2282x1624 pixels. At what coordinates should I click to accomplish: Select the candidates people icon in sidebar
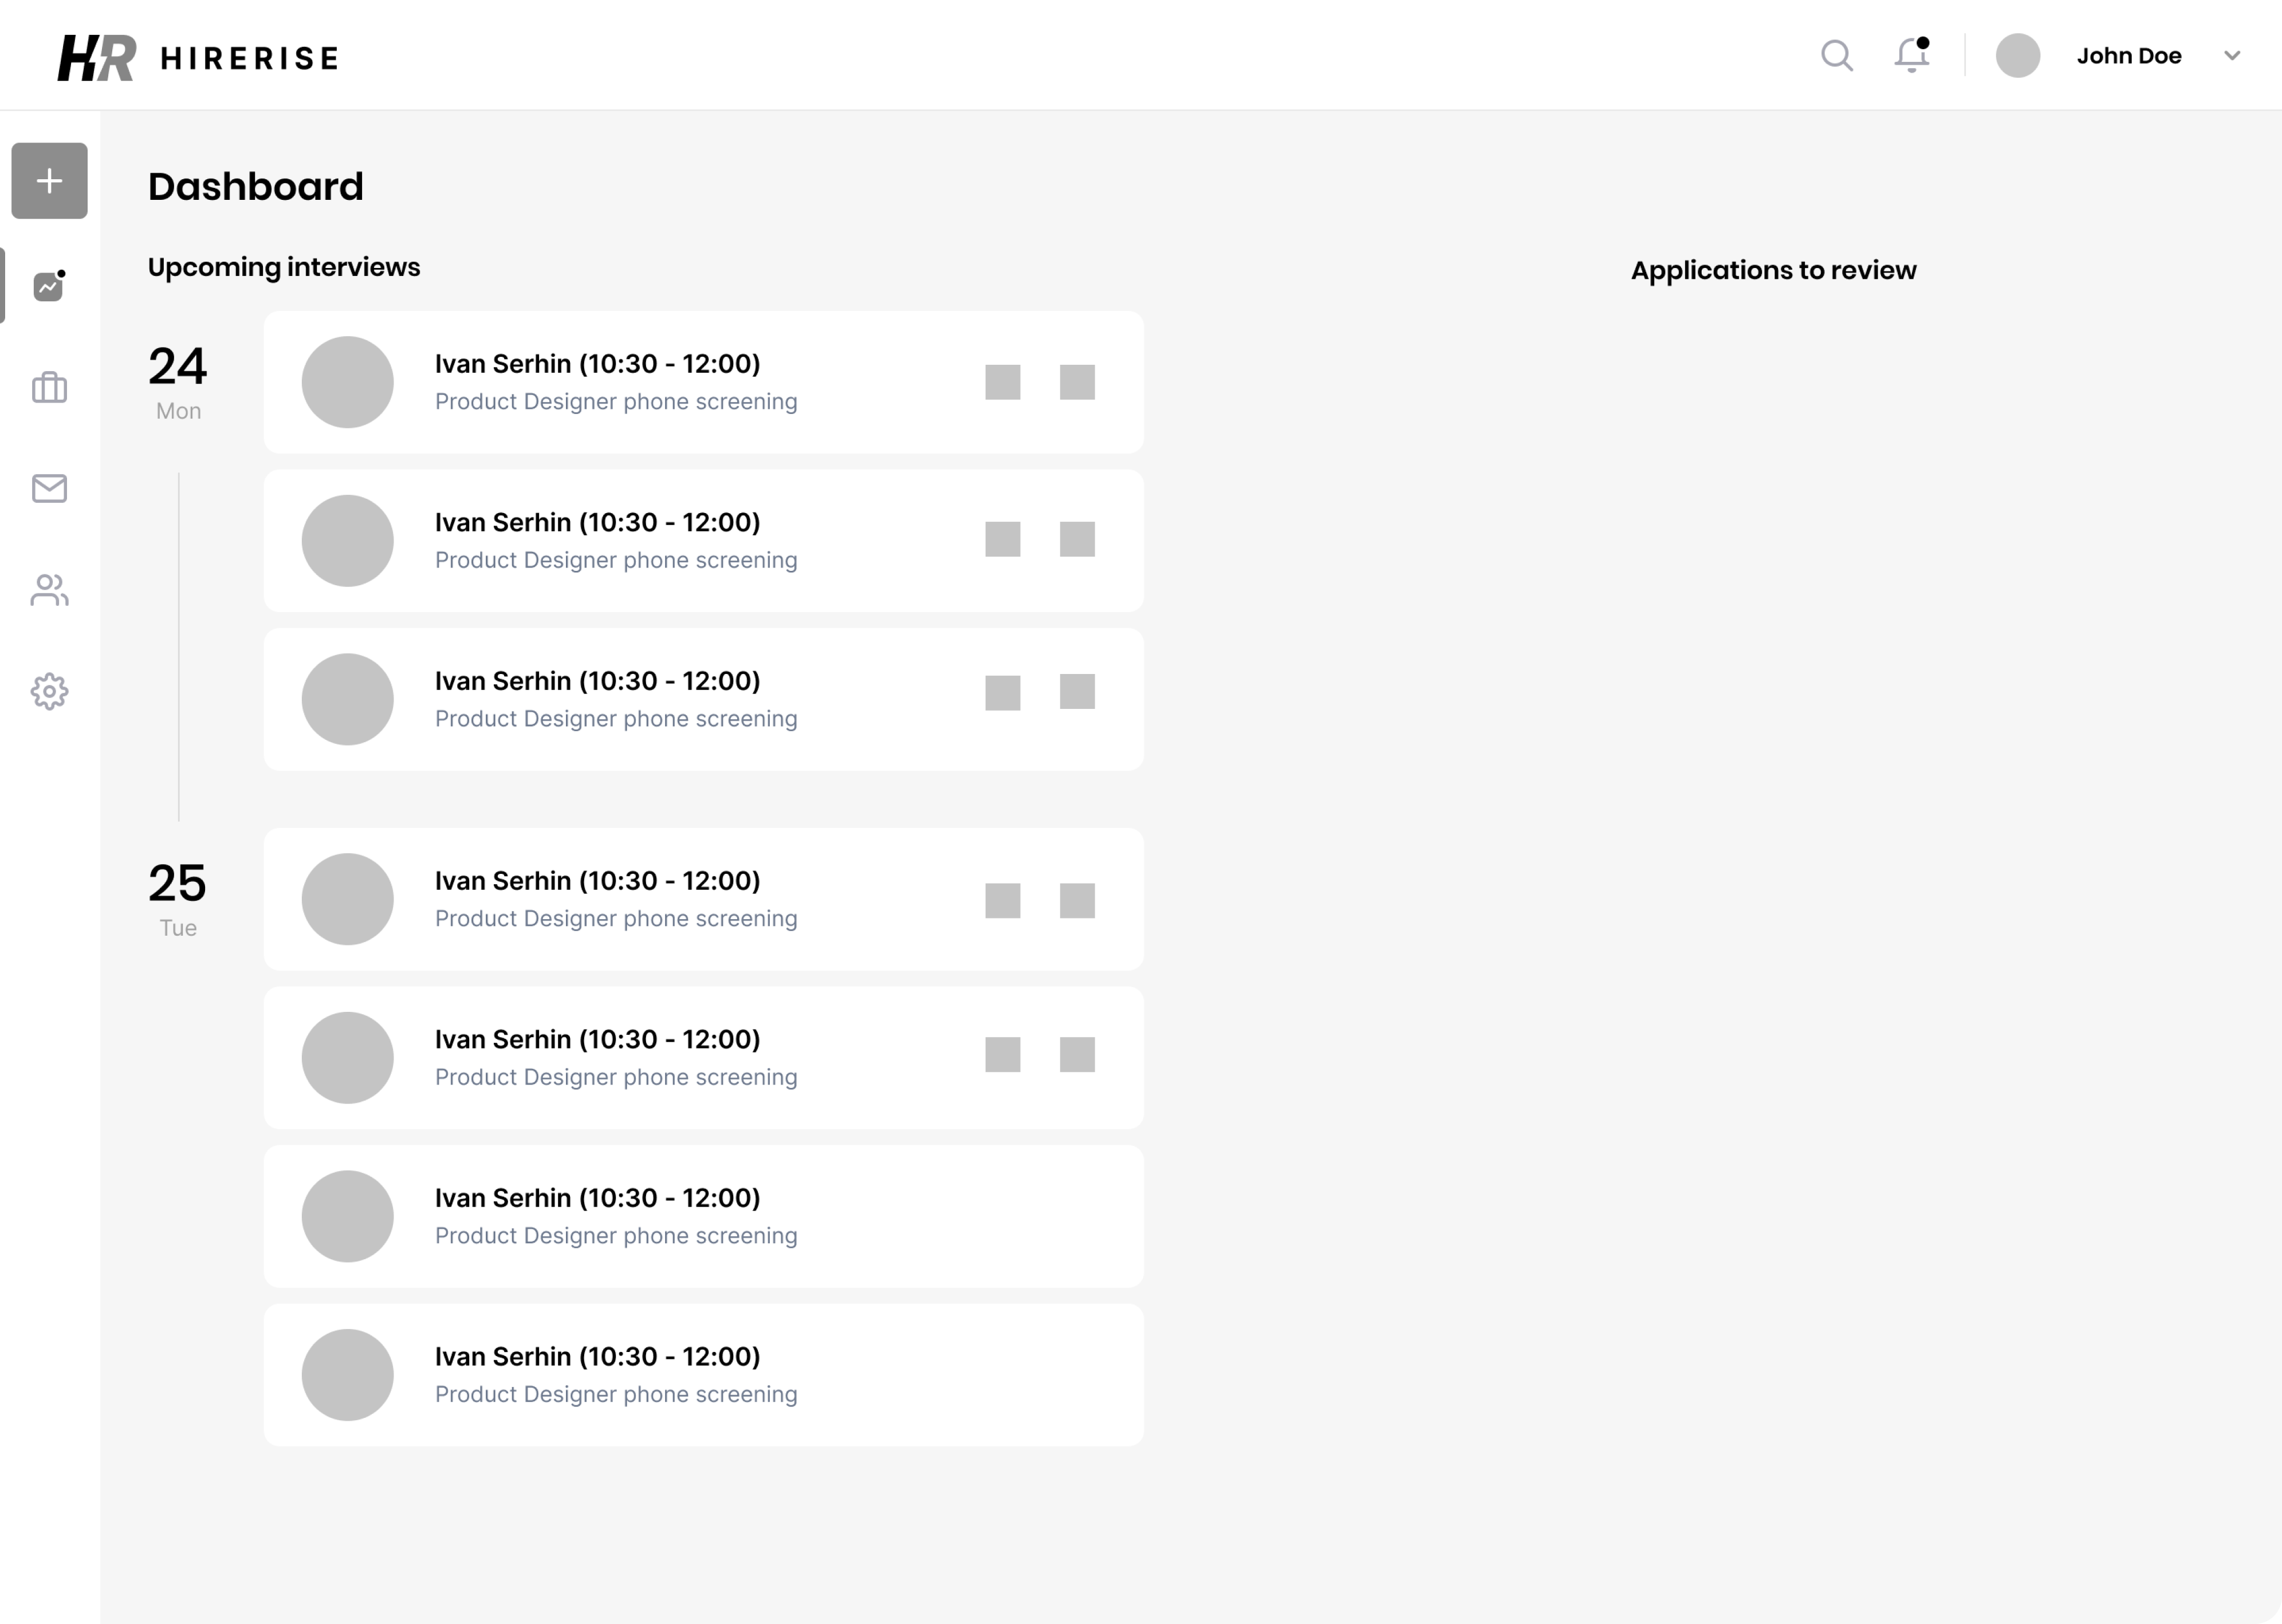click(48, 590)
